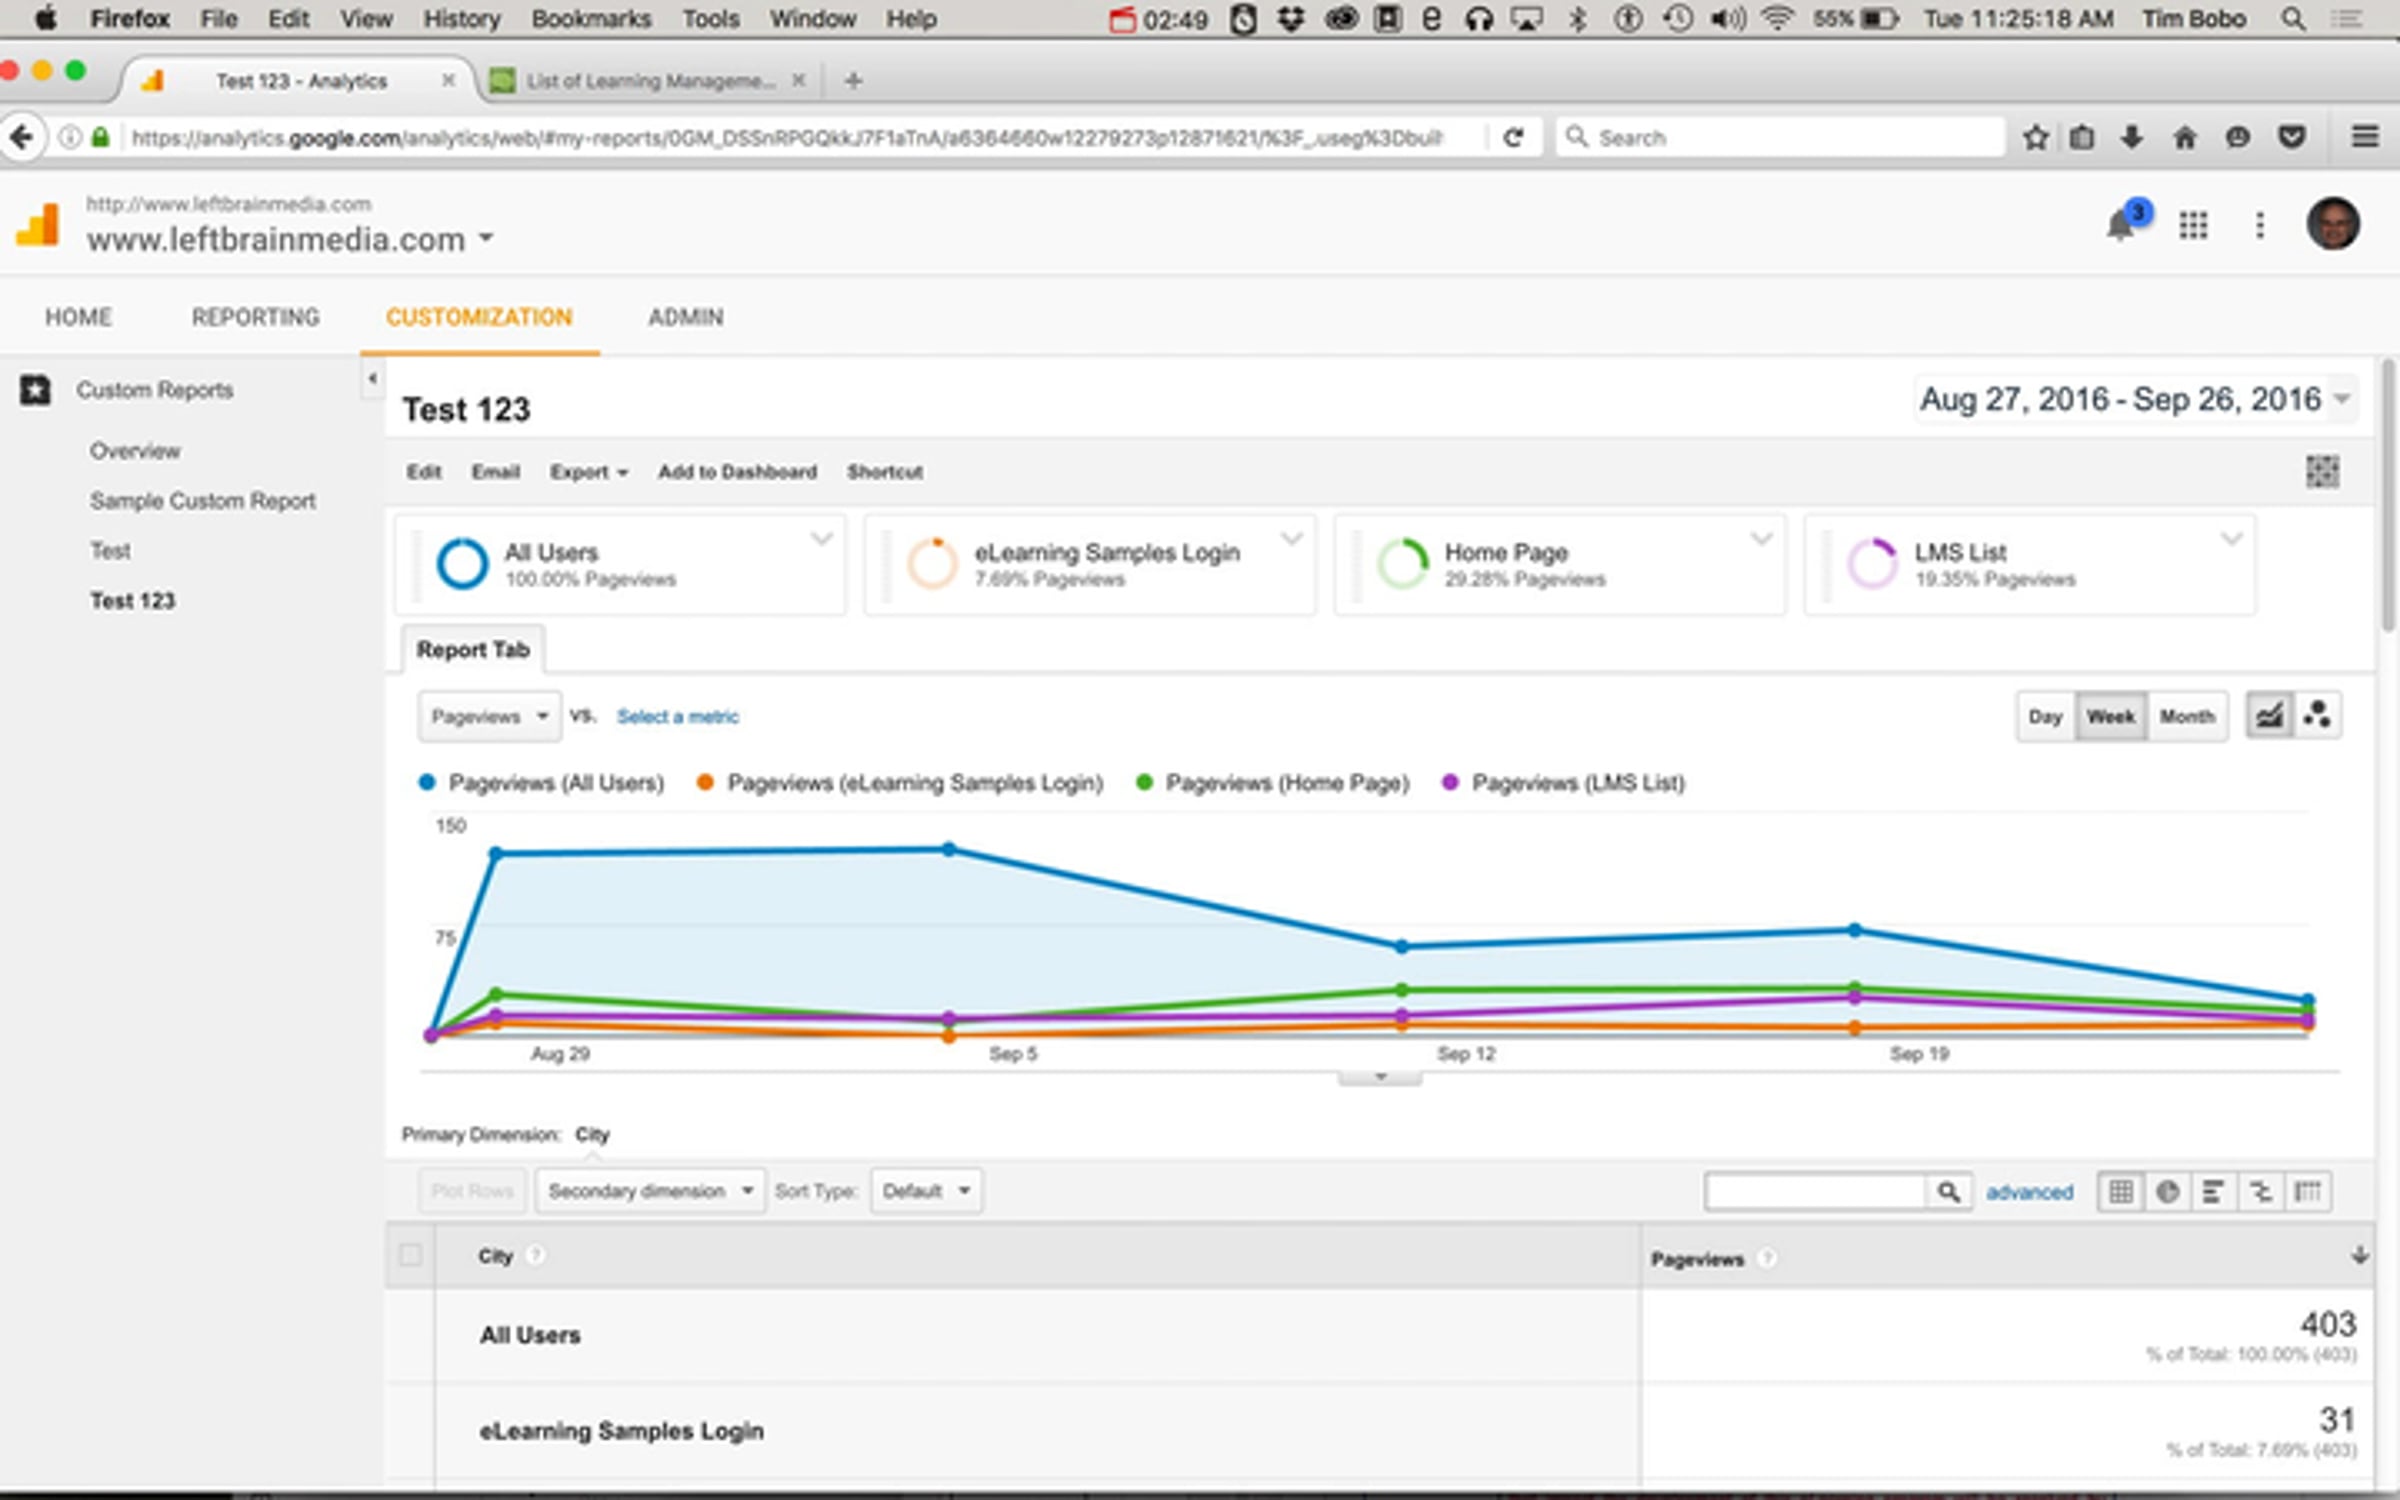Click Add to Dashboard button
The height and width of the screenshot is (1500, 2400).
coord(737,471)
